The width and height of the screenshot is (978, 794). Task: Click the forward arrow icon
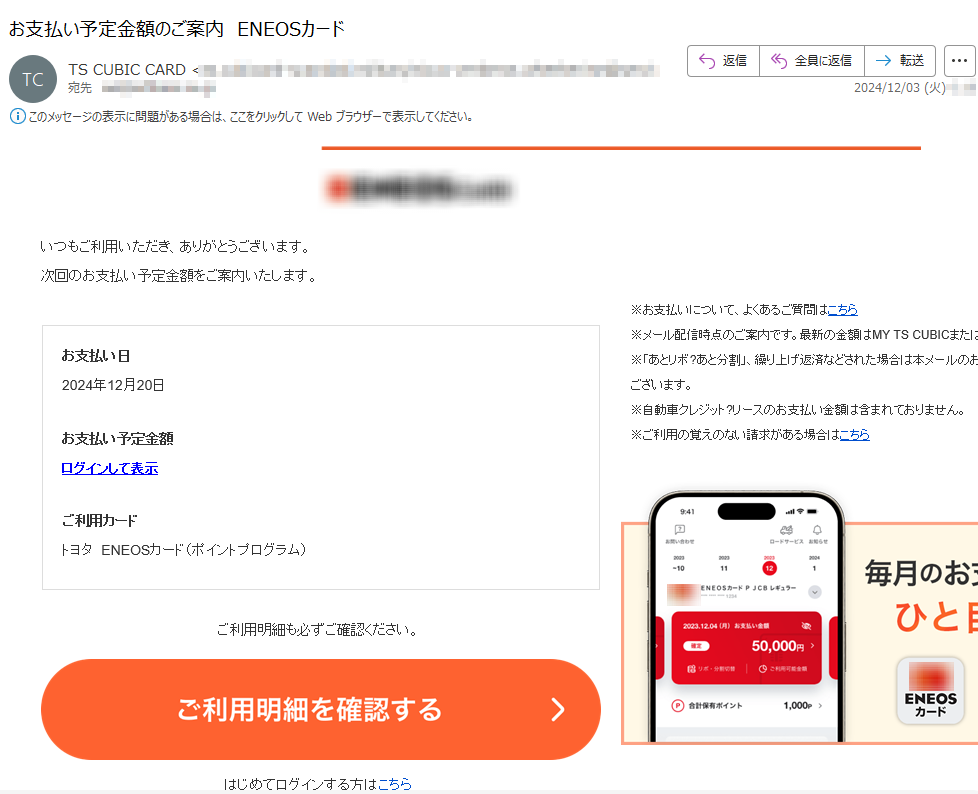[x=883, y=61]
